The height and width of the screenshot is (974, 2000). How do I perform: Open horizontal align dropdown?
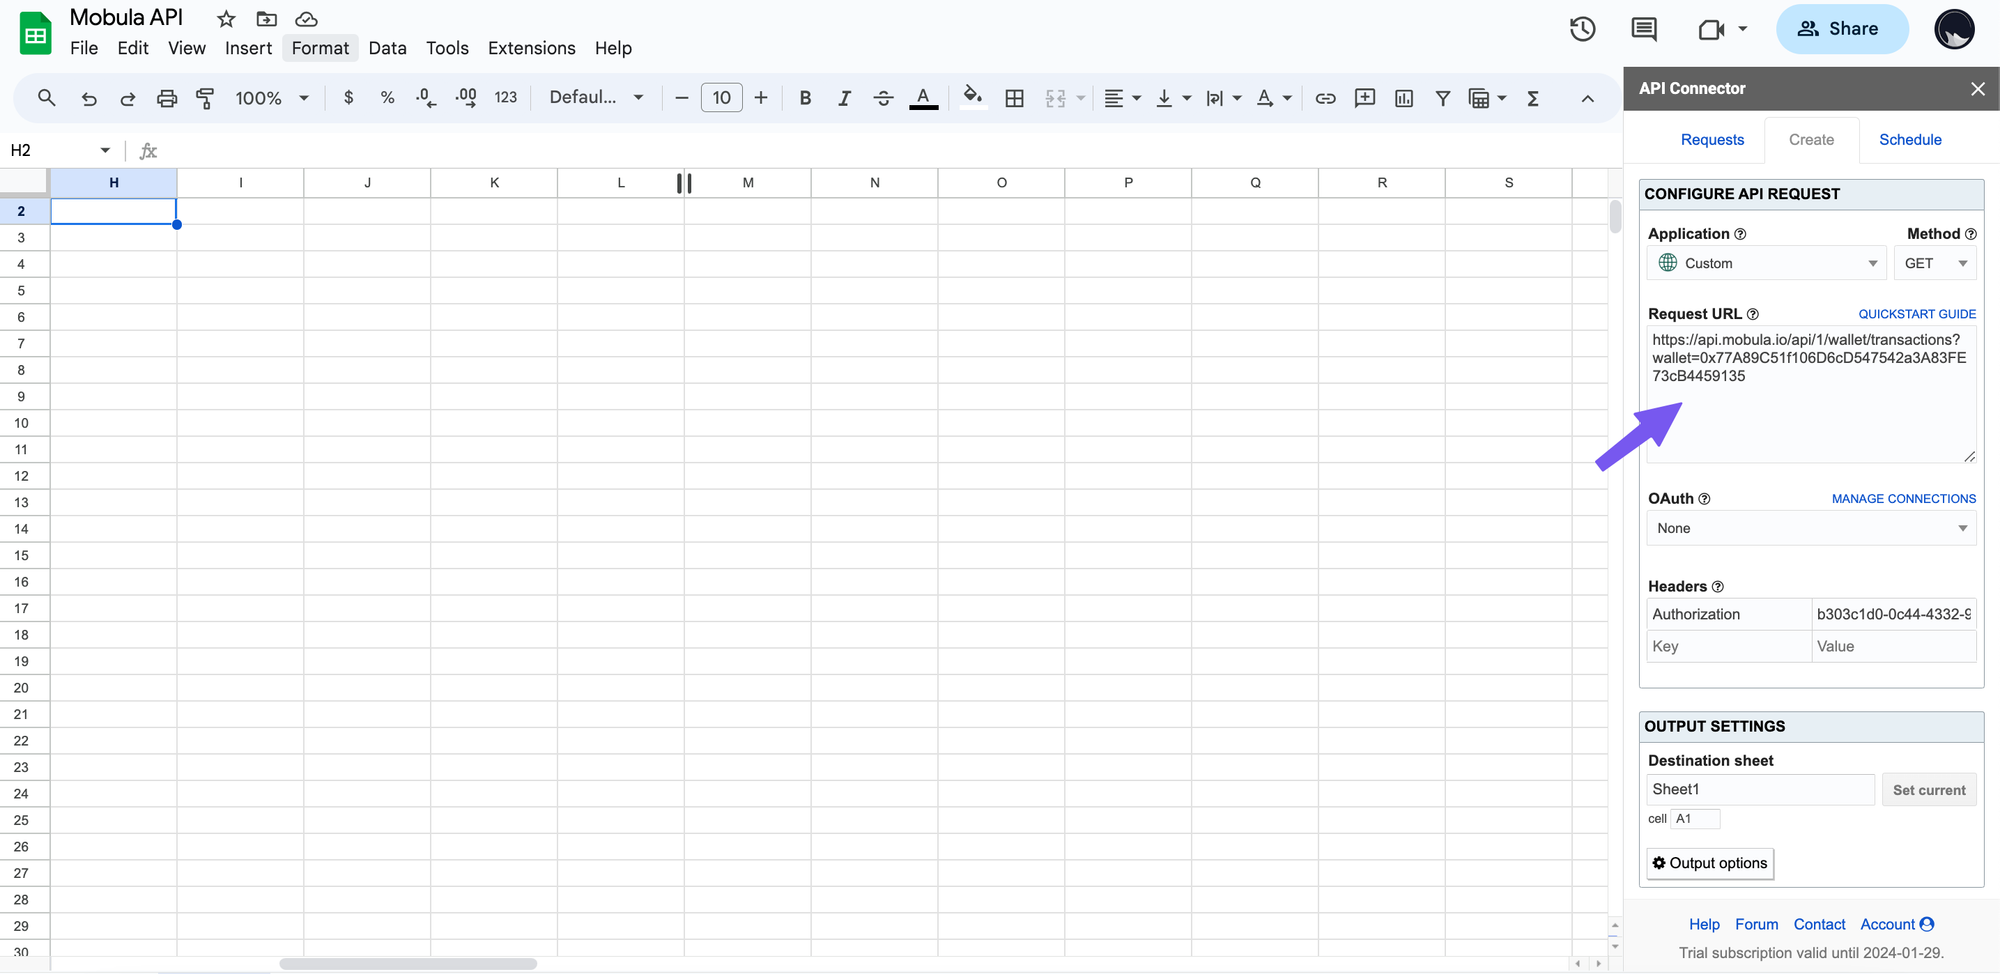coord(1122,98)
